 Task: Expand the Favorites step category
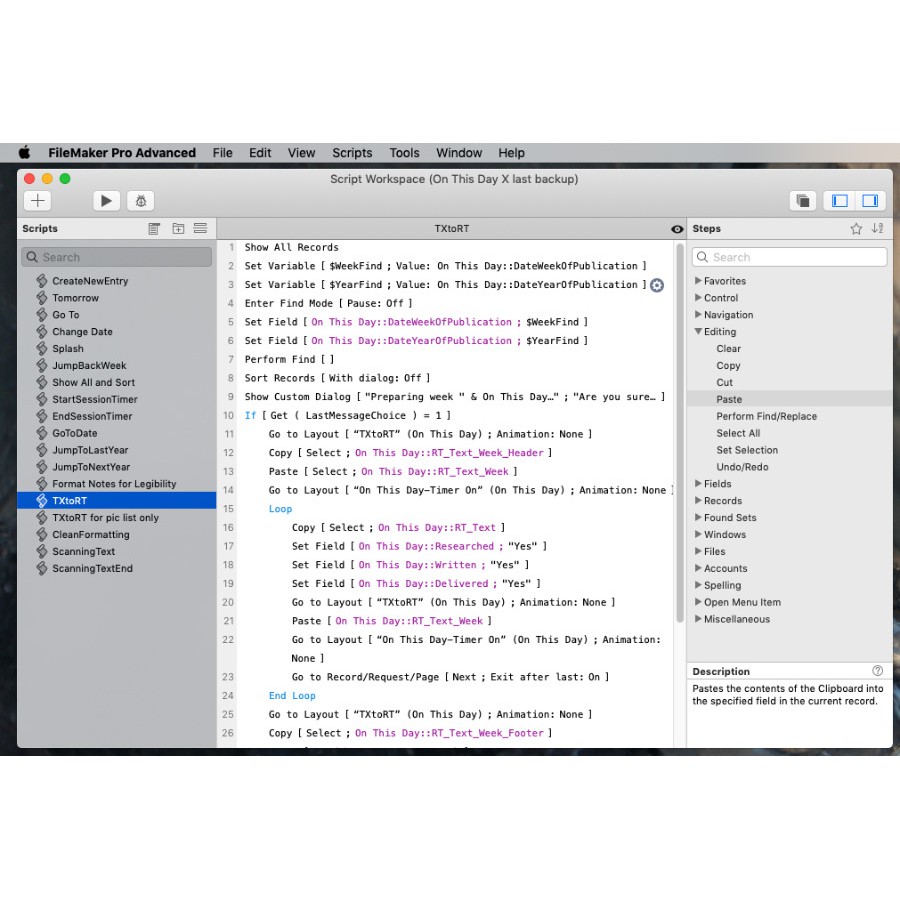pos(698,281)
